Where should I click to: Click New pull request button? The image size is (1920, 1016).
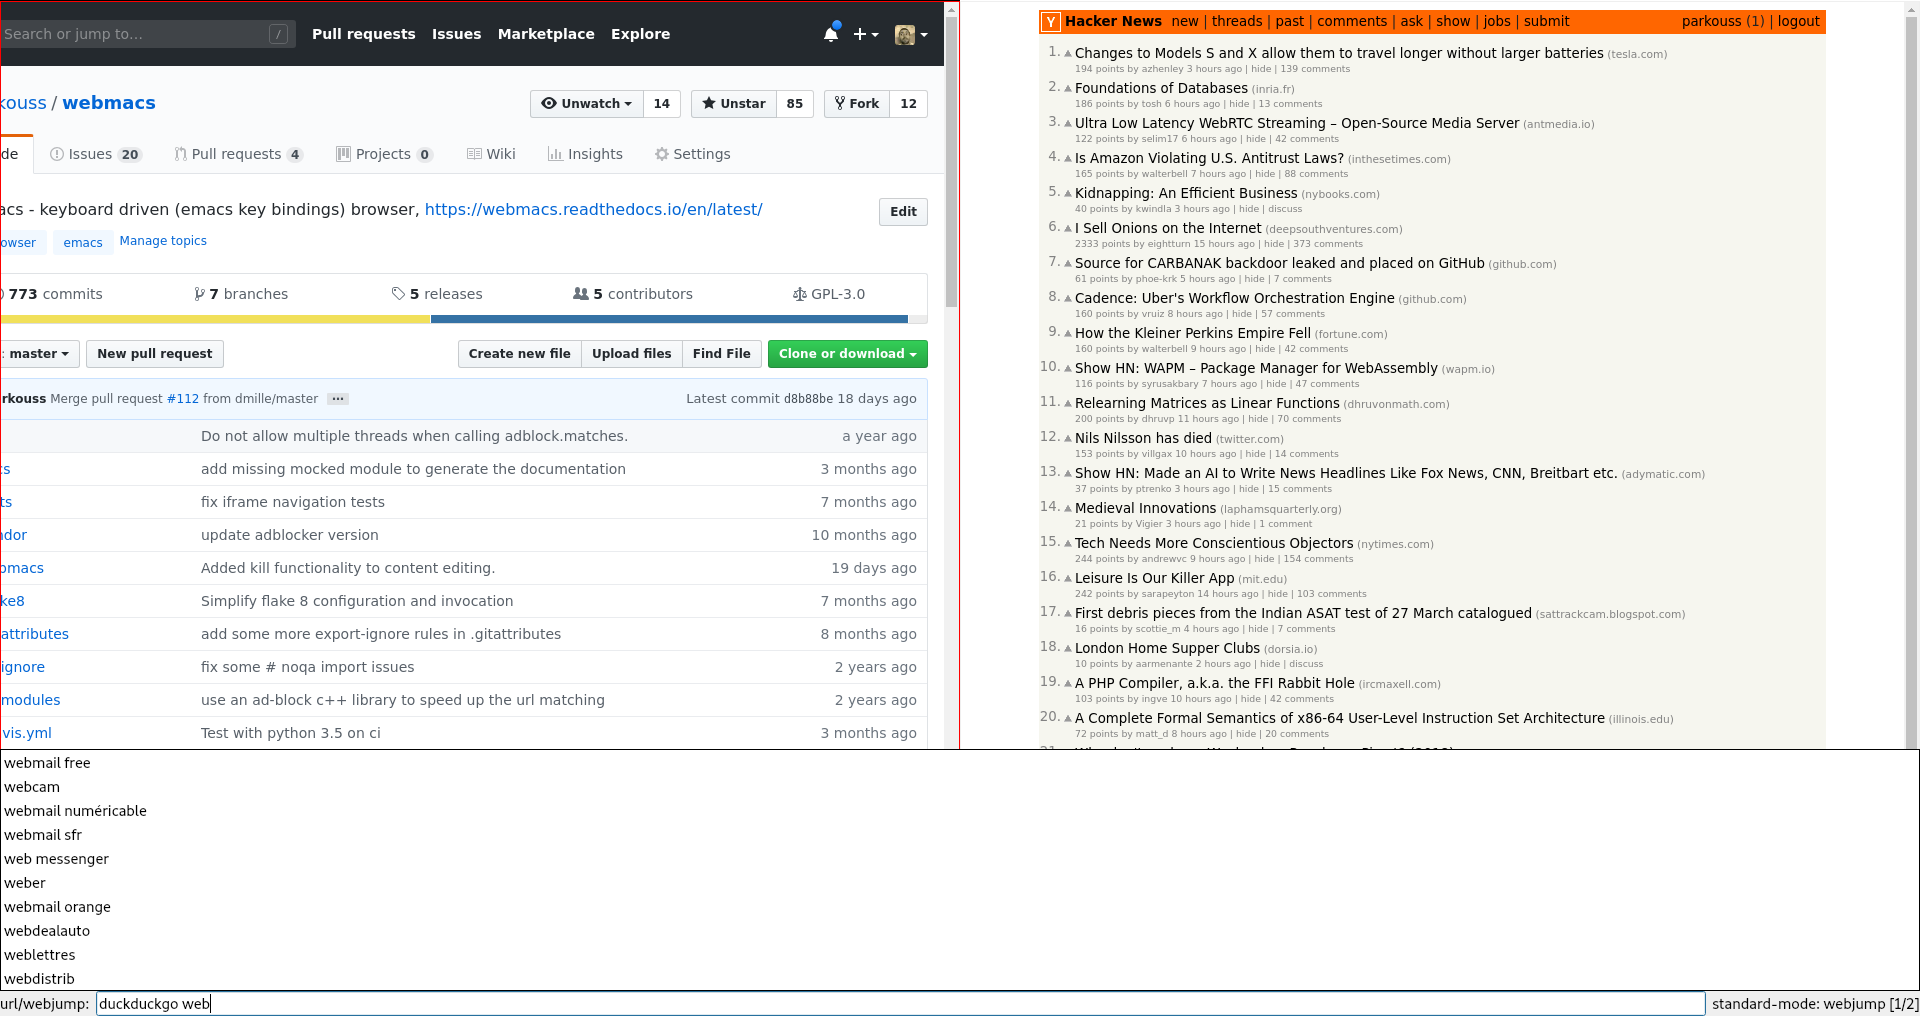[x=155, y=354]
